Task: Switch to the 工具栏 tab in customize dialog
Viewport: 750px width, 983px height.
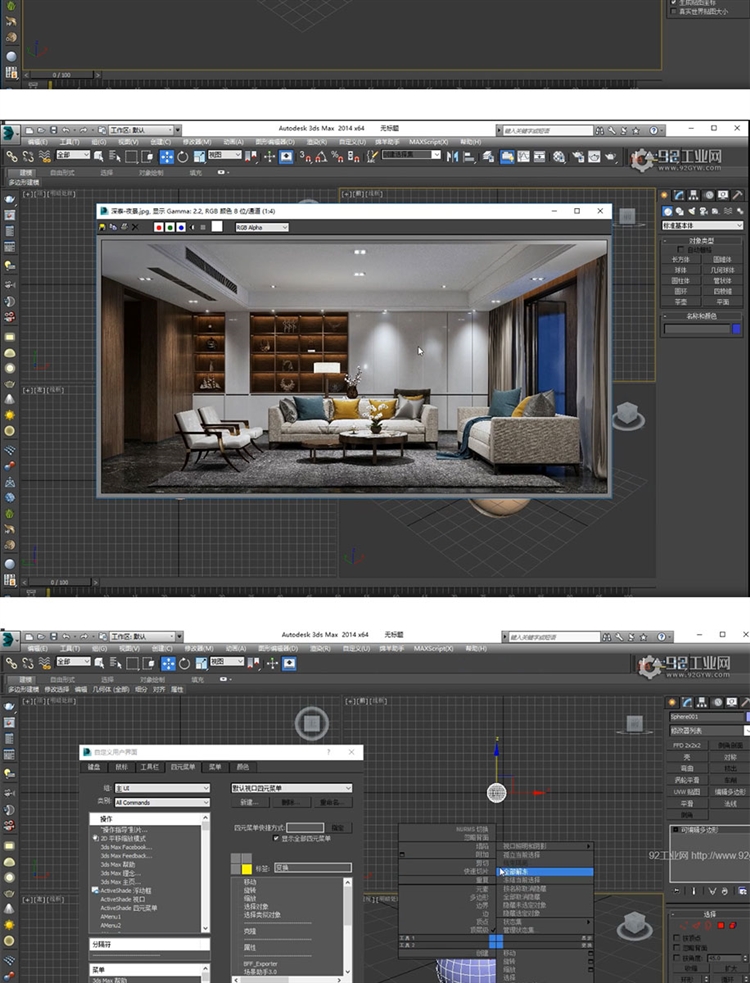Action: click(150, 767)
